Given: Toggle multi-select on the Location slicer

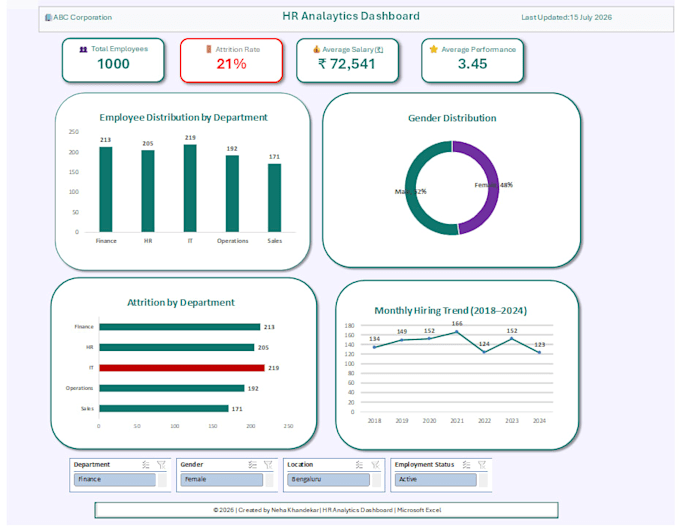Looking at the screenshot, I should [x=359, y=465].
